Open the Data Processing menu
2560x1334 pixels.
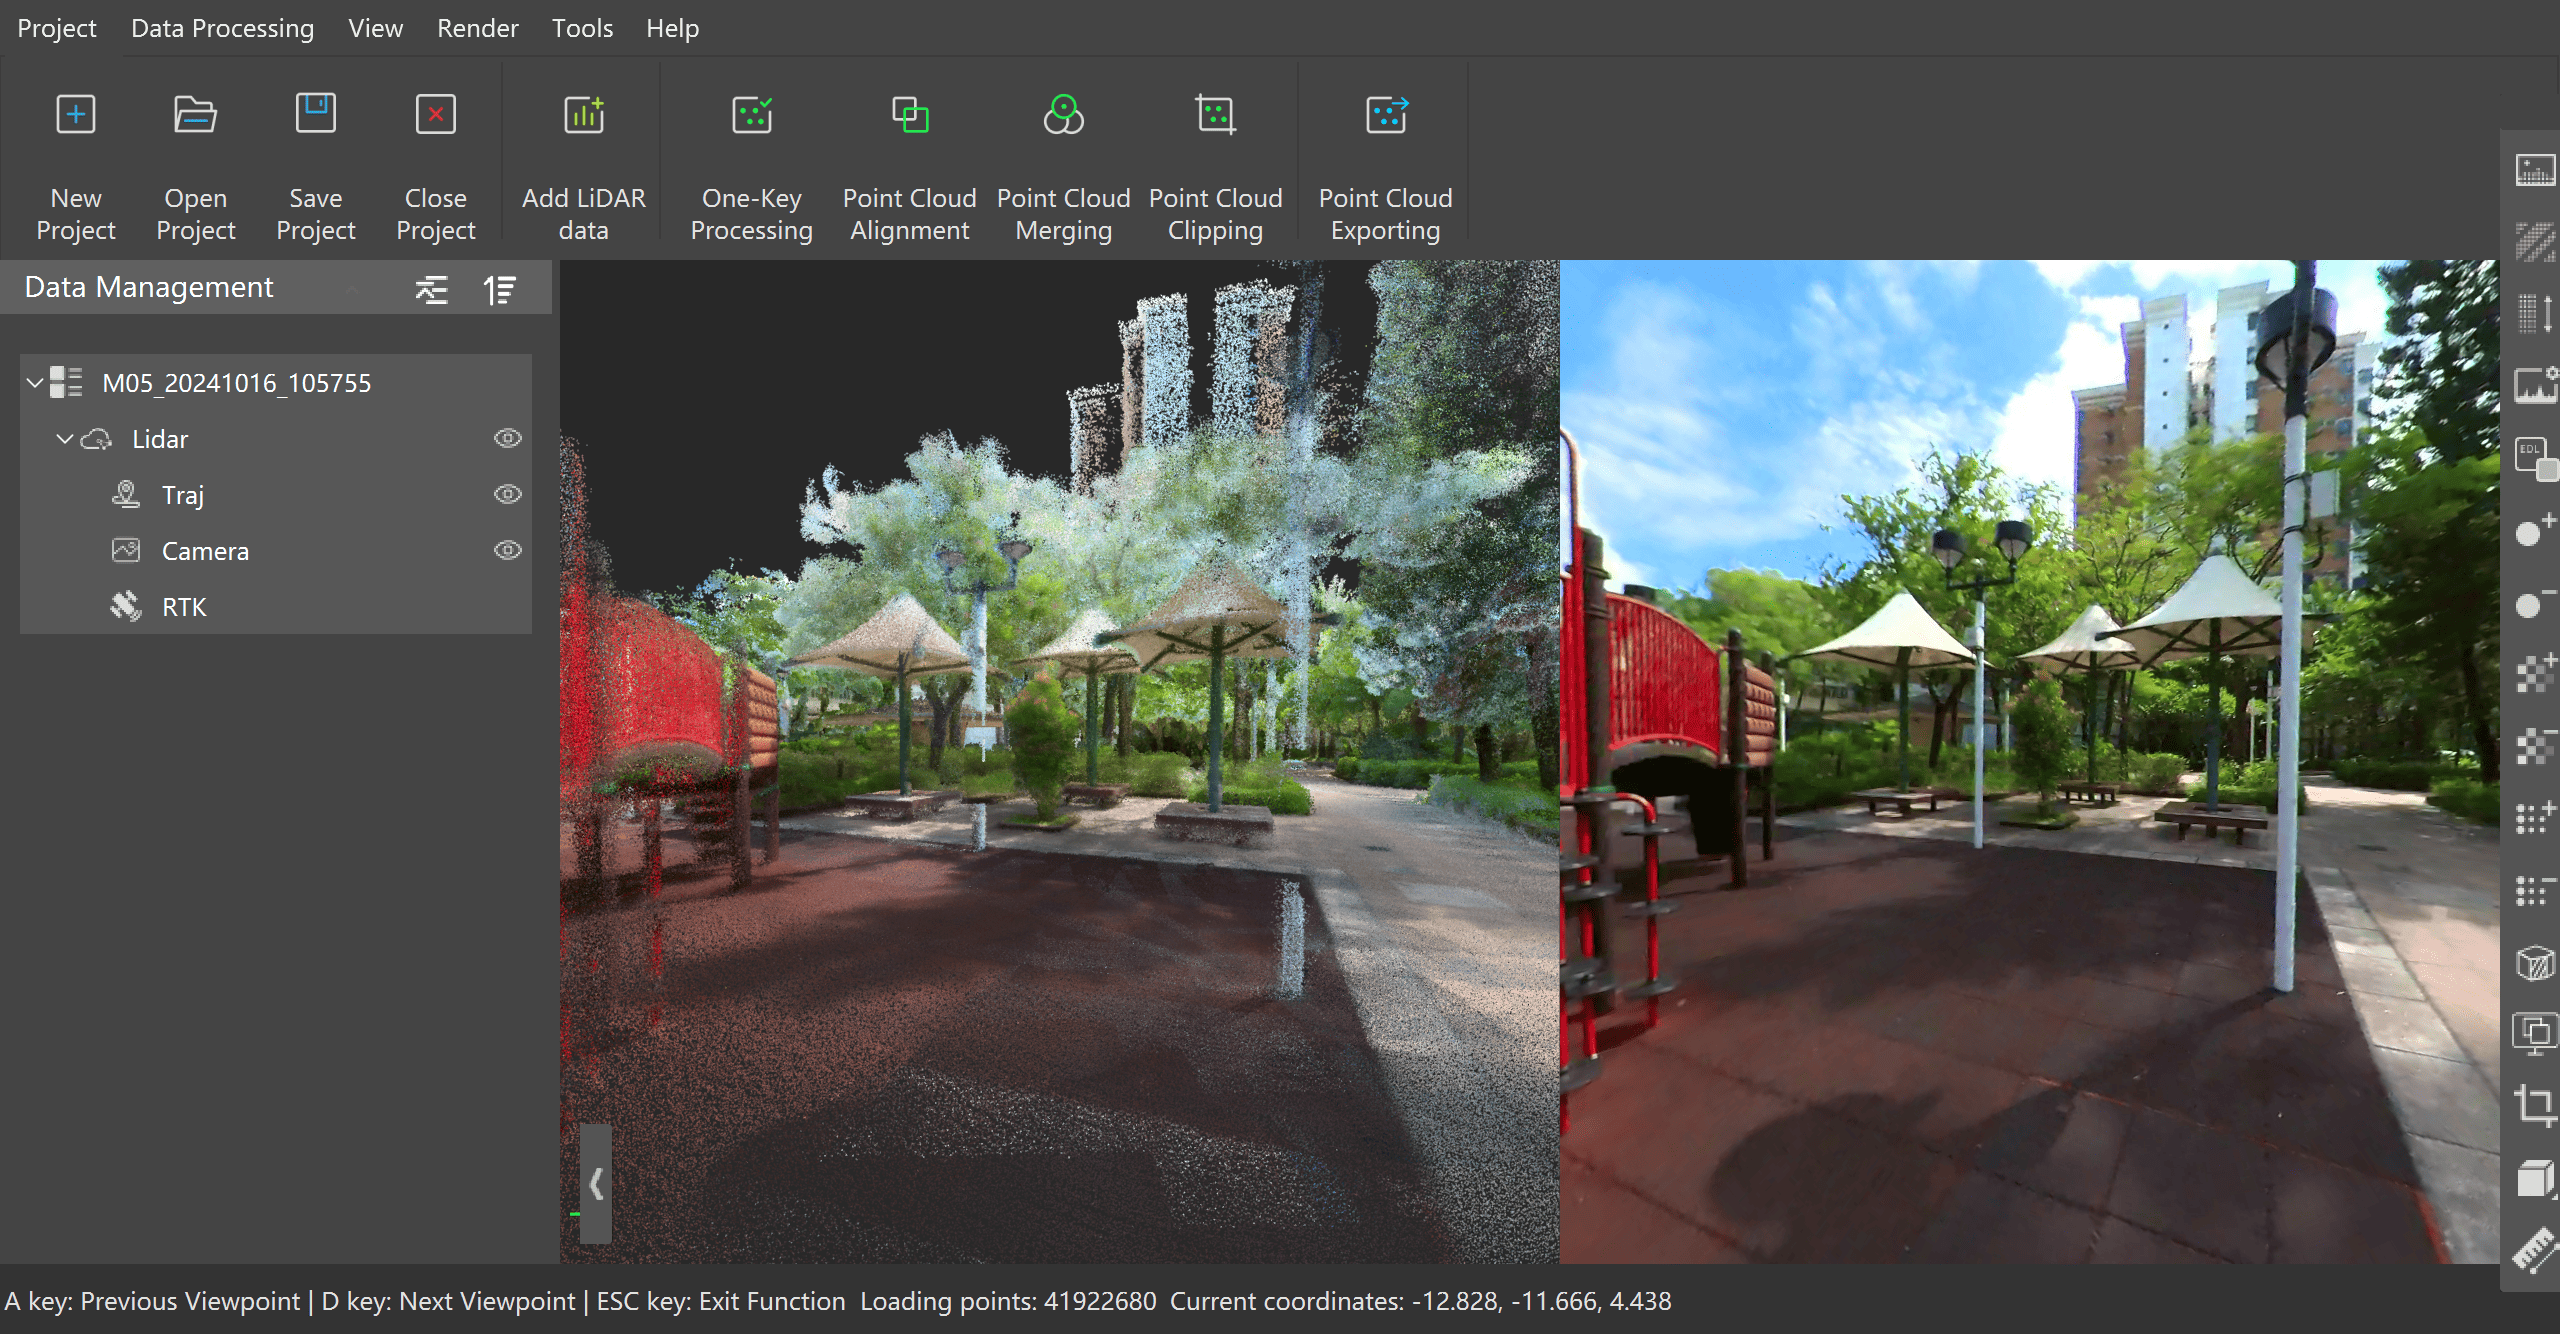tap(222, 28)
